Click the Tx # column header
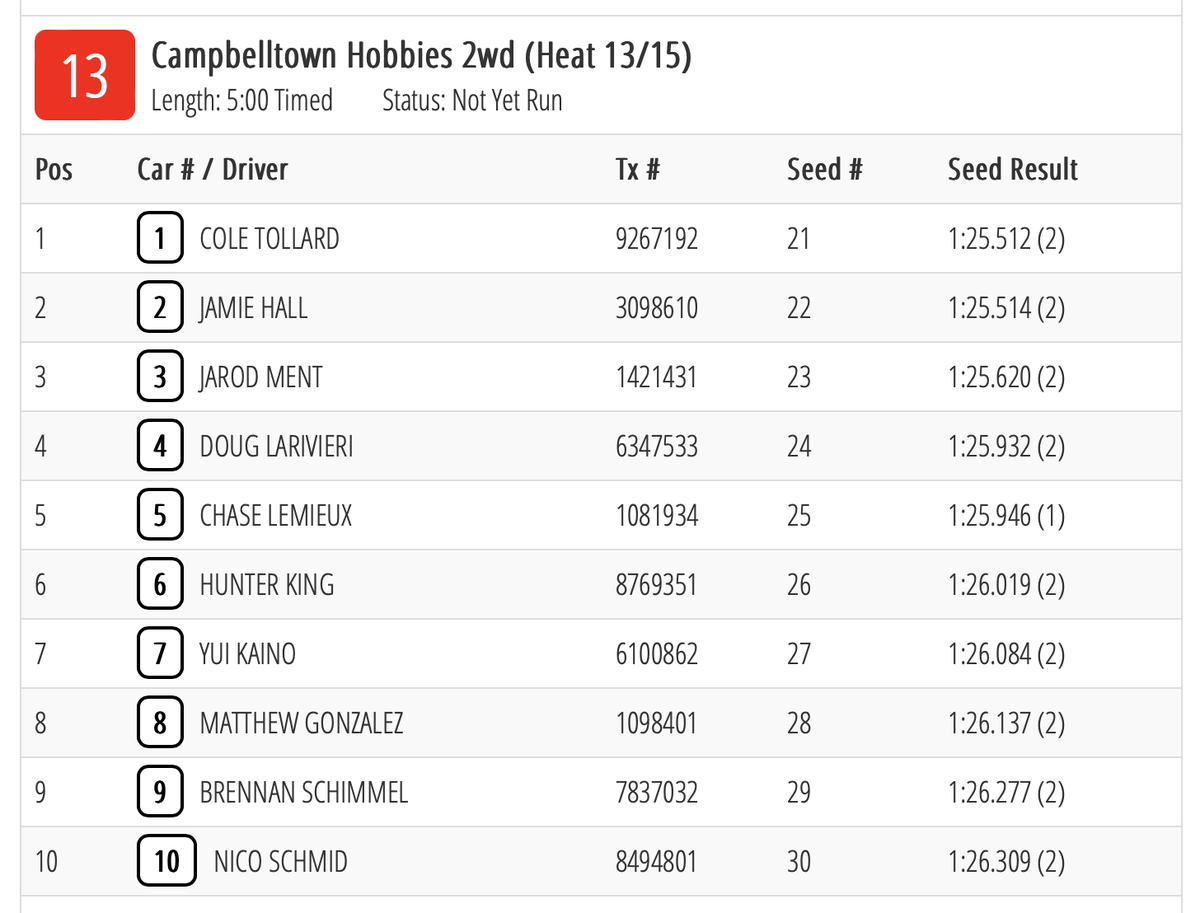The image size is (1200, 913). pyautogui.click(x=637, y=170)
